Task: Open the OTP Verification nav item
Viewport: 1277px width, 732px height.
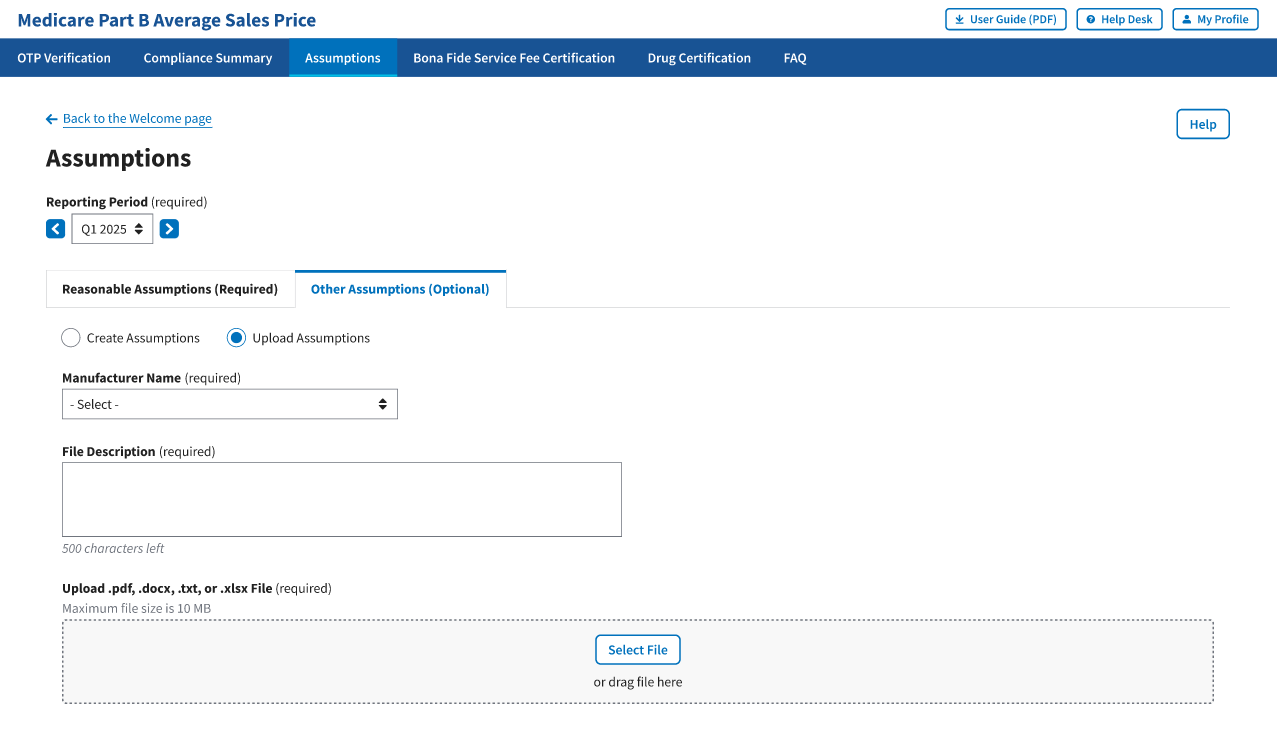Action: (x=64, y=58)
